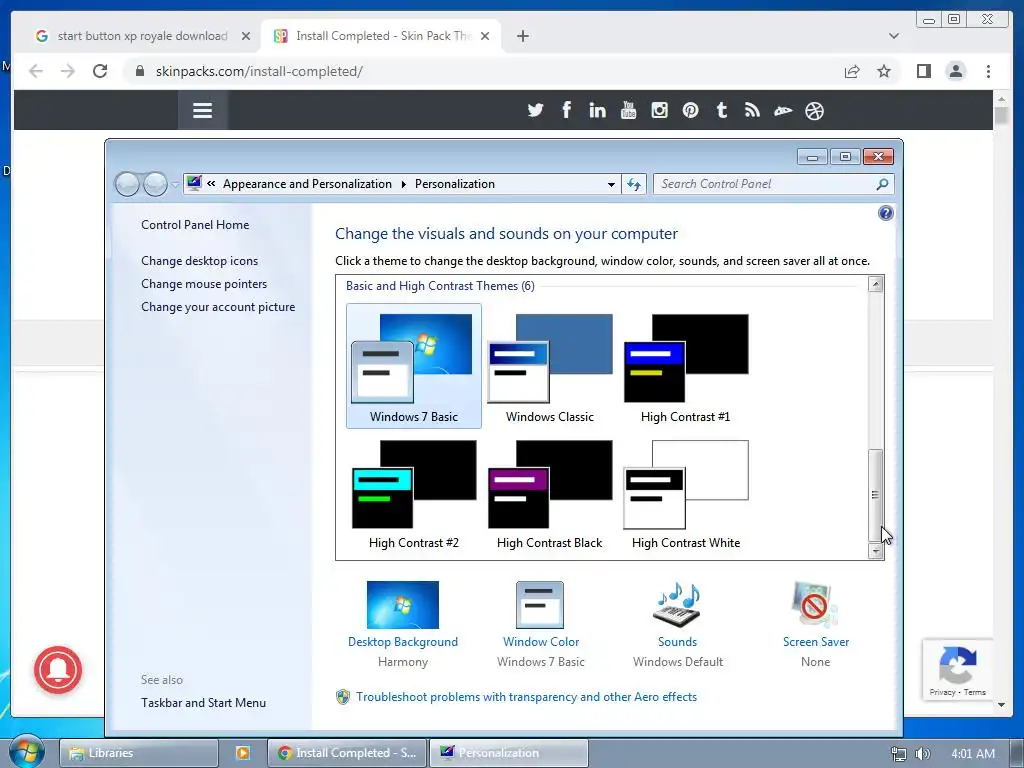Click the search magnifier in Control Panel

coord(882,184)
